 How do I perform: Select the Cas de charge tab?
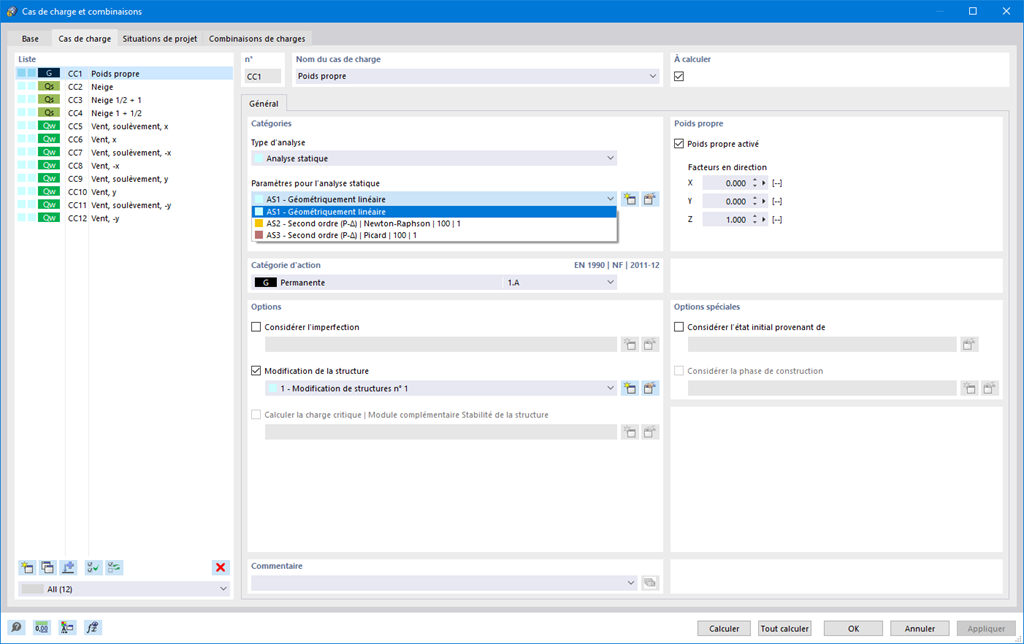click(x=84, y=38)
